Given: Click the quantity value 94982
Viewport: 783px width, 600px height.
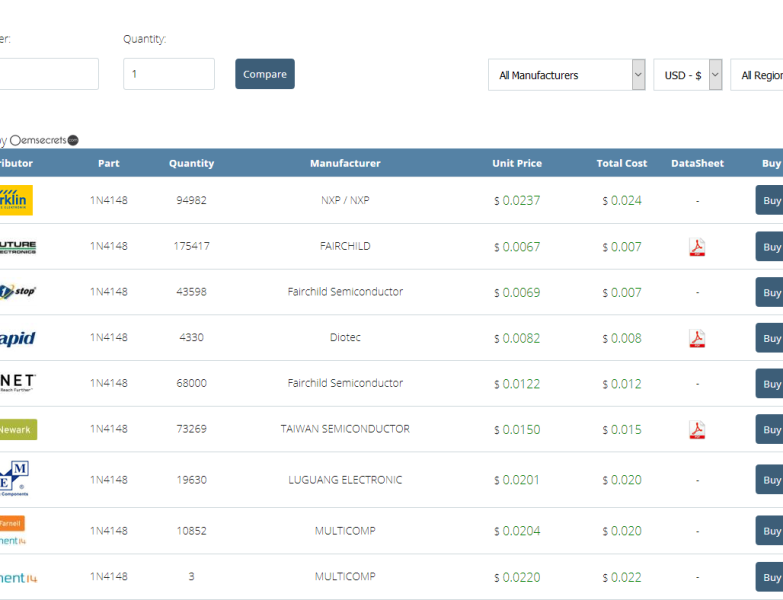Looking at the screenshot, I should point(191,200).
